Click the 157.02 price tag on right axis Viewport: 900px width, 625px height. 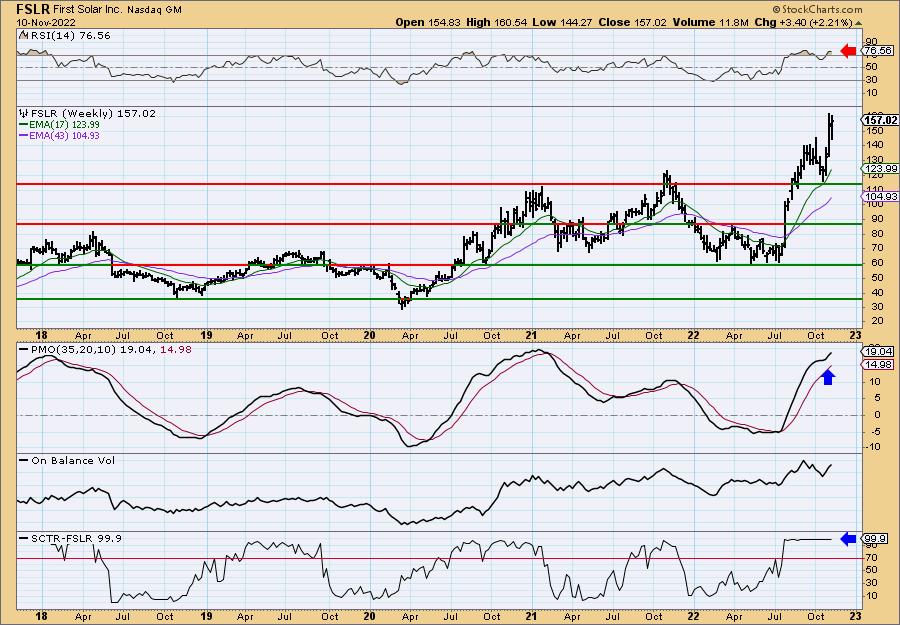(879, 120)
